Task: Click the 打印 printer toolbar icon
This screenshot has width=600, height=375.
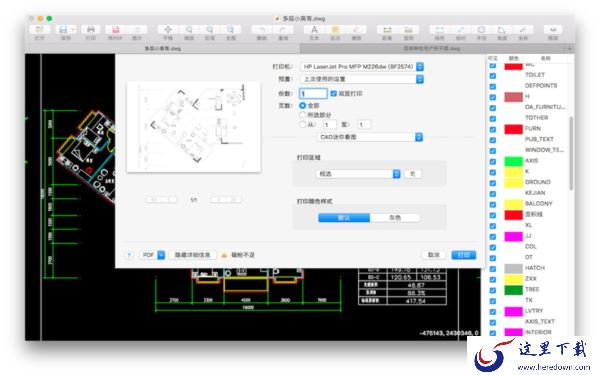Action: click(x=91, y=29)
